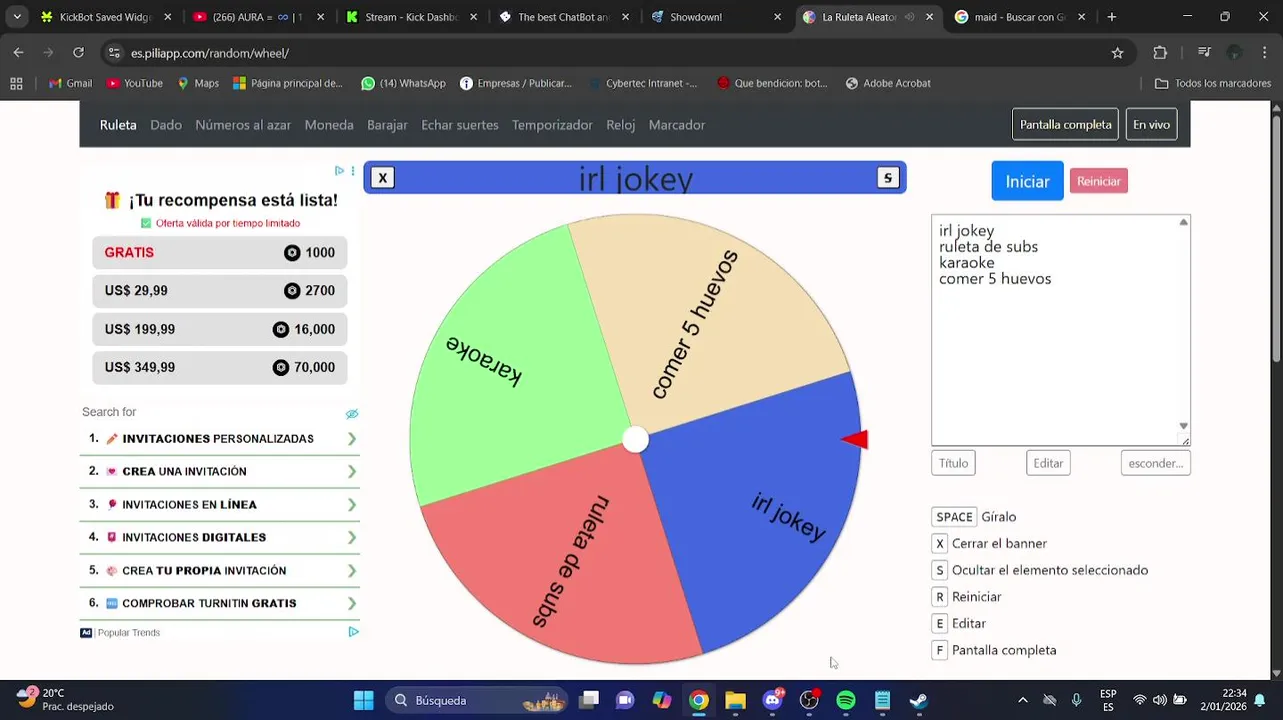The image size is (1283, 720).
Task: Select 'Temporizador' from the nav bar
Action: click(552, 125)
